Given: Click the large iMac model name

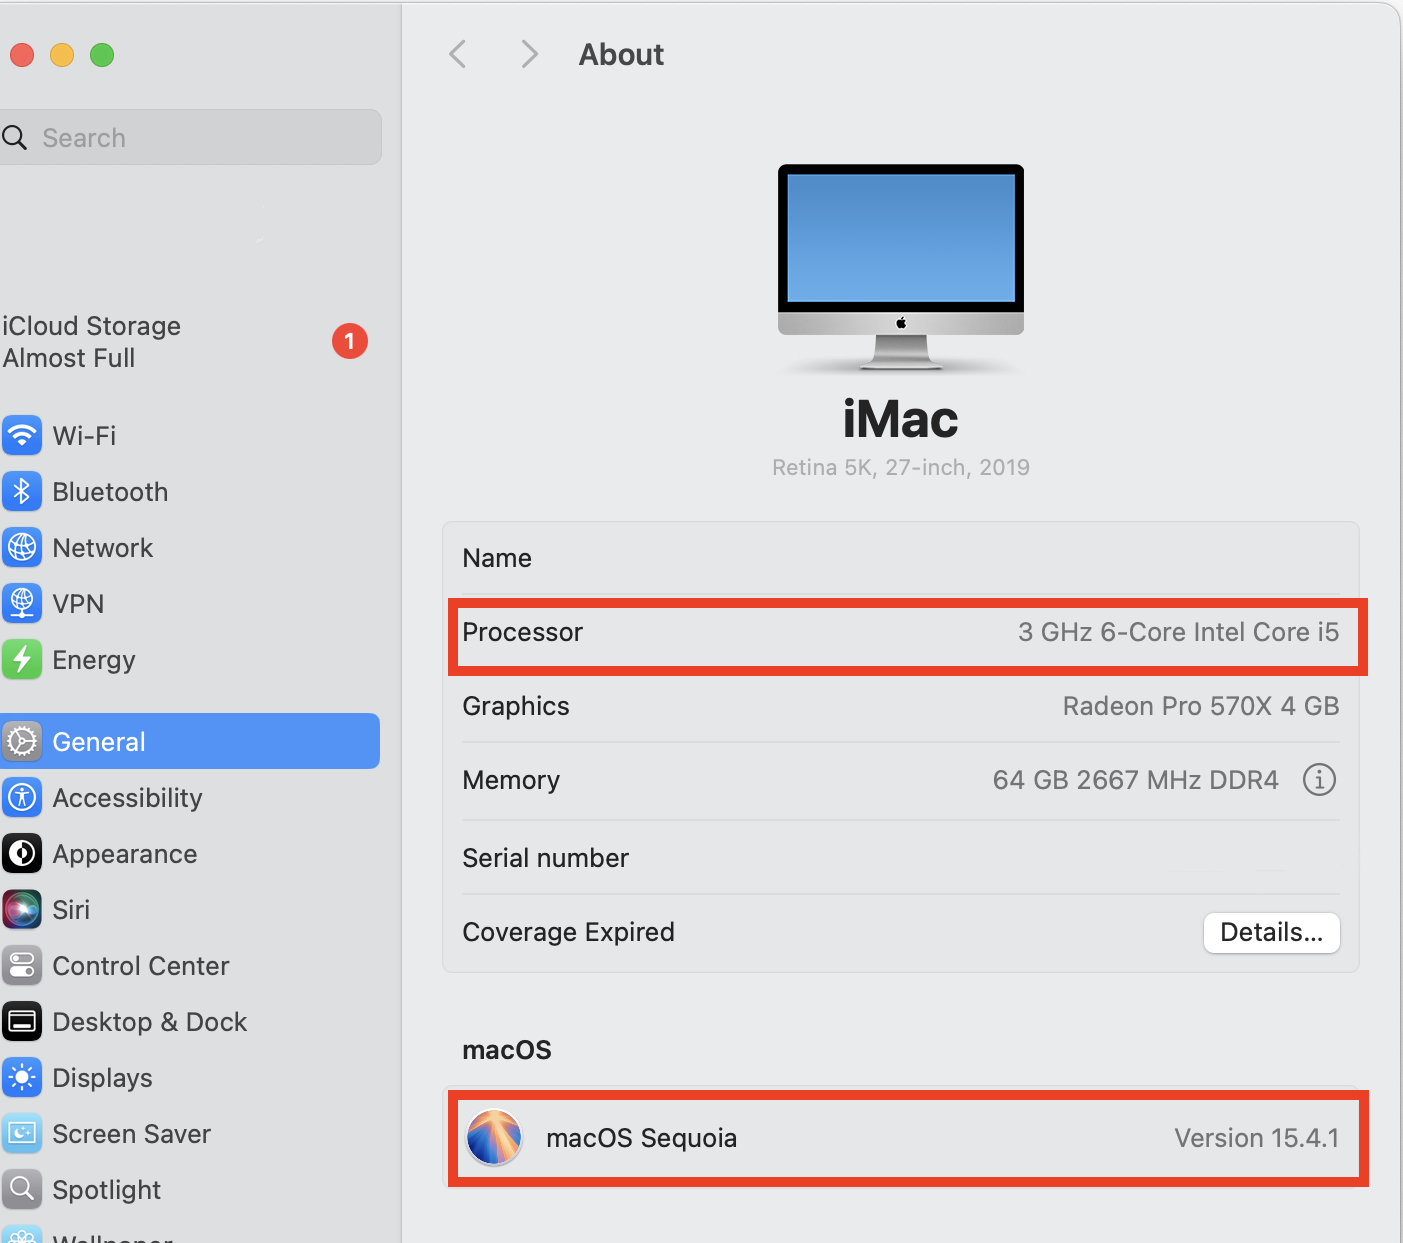Looking at the screenshot, I should (x=901, y=419).
